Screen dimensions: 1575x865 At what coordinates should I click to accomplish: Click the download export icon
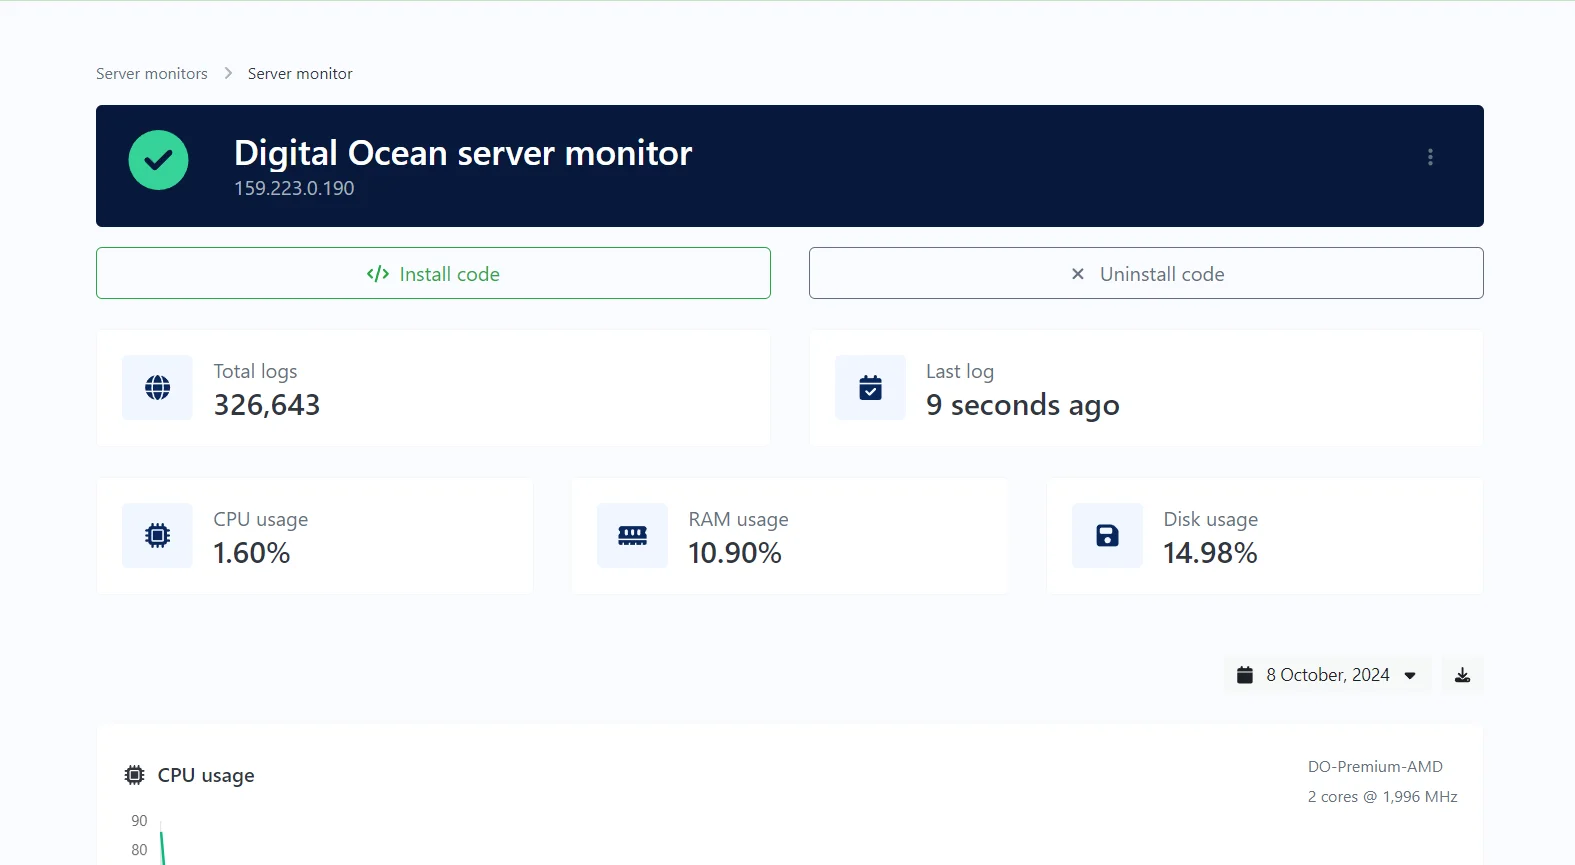pos(1462,675)
